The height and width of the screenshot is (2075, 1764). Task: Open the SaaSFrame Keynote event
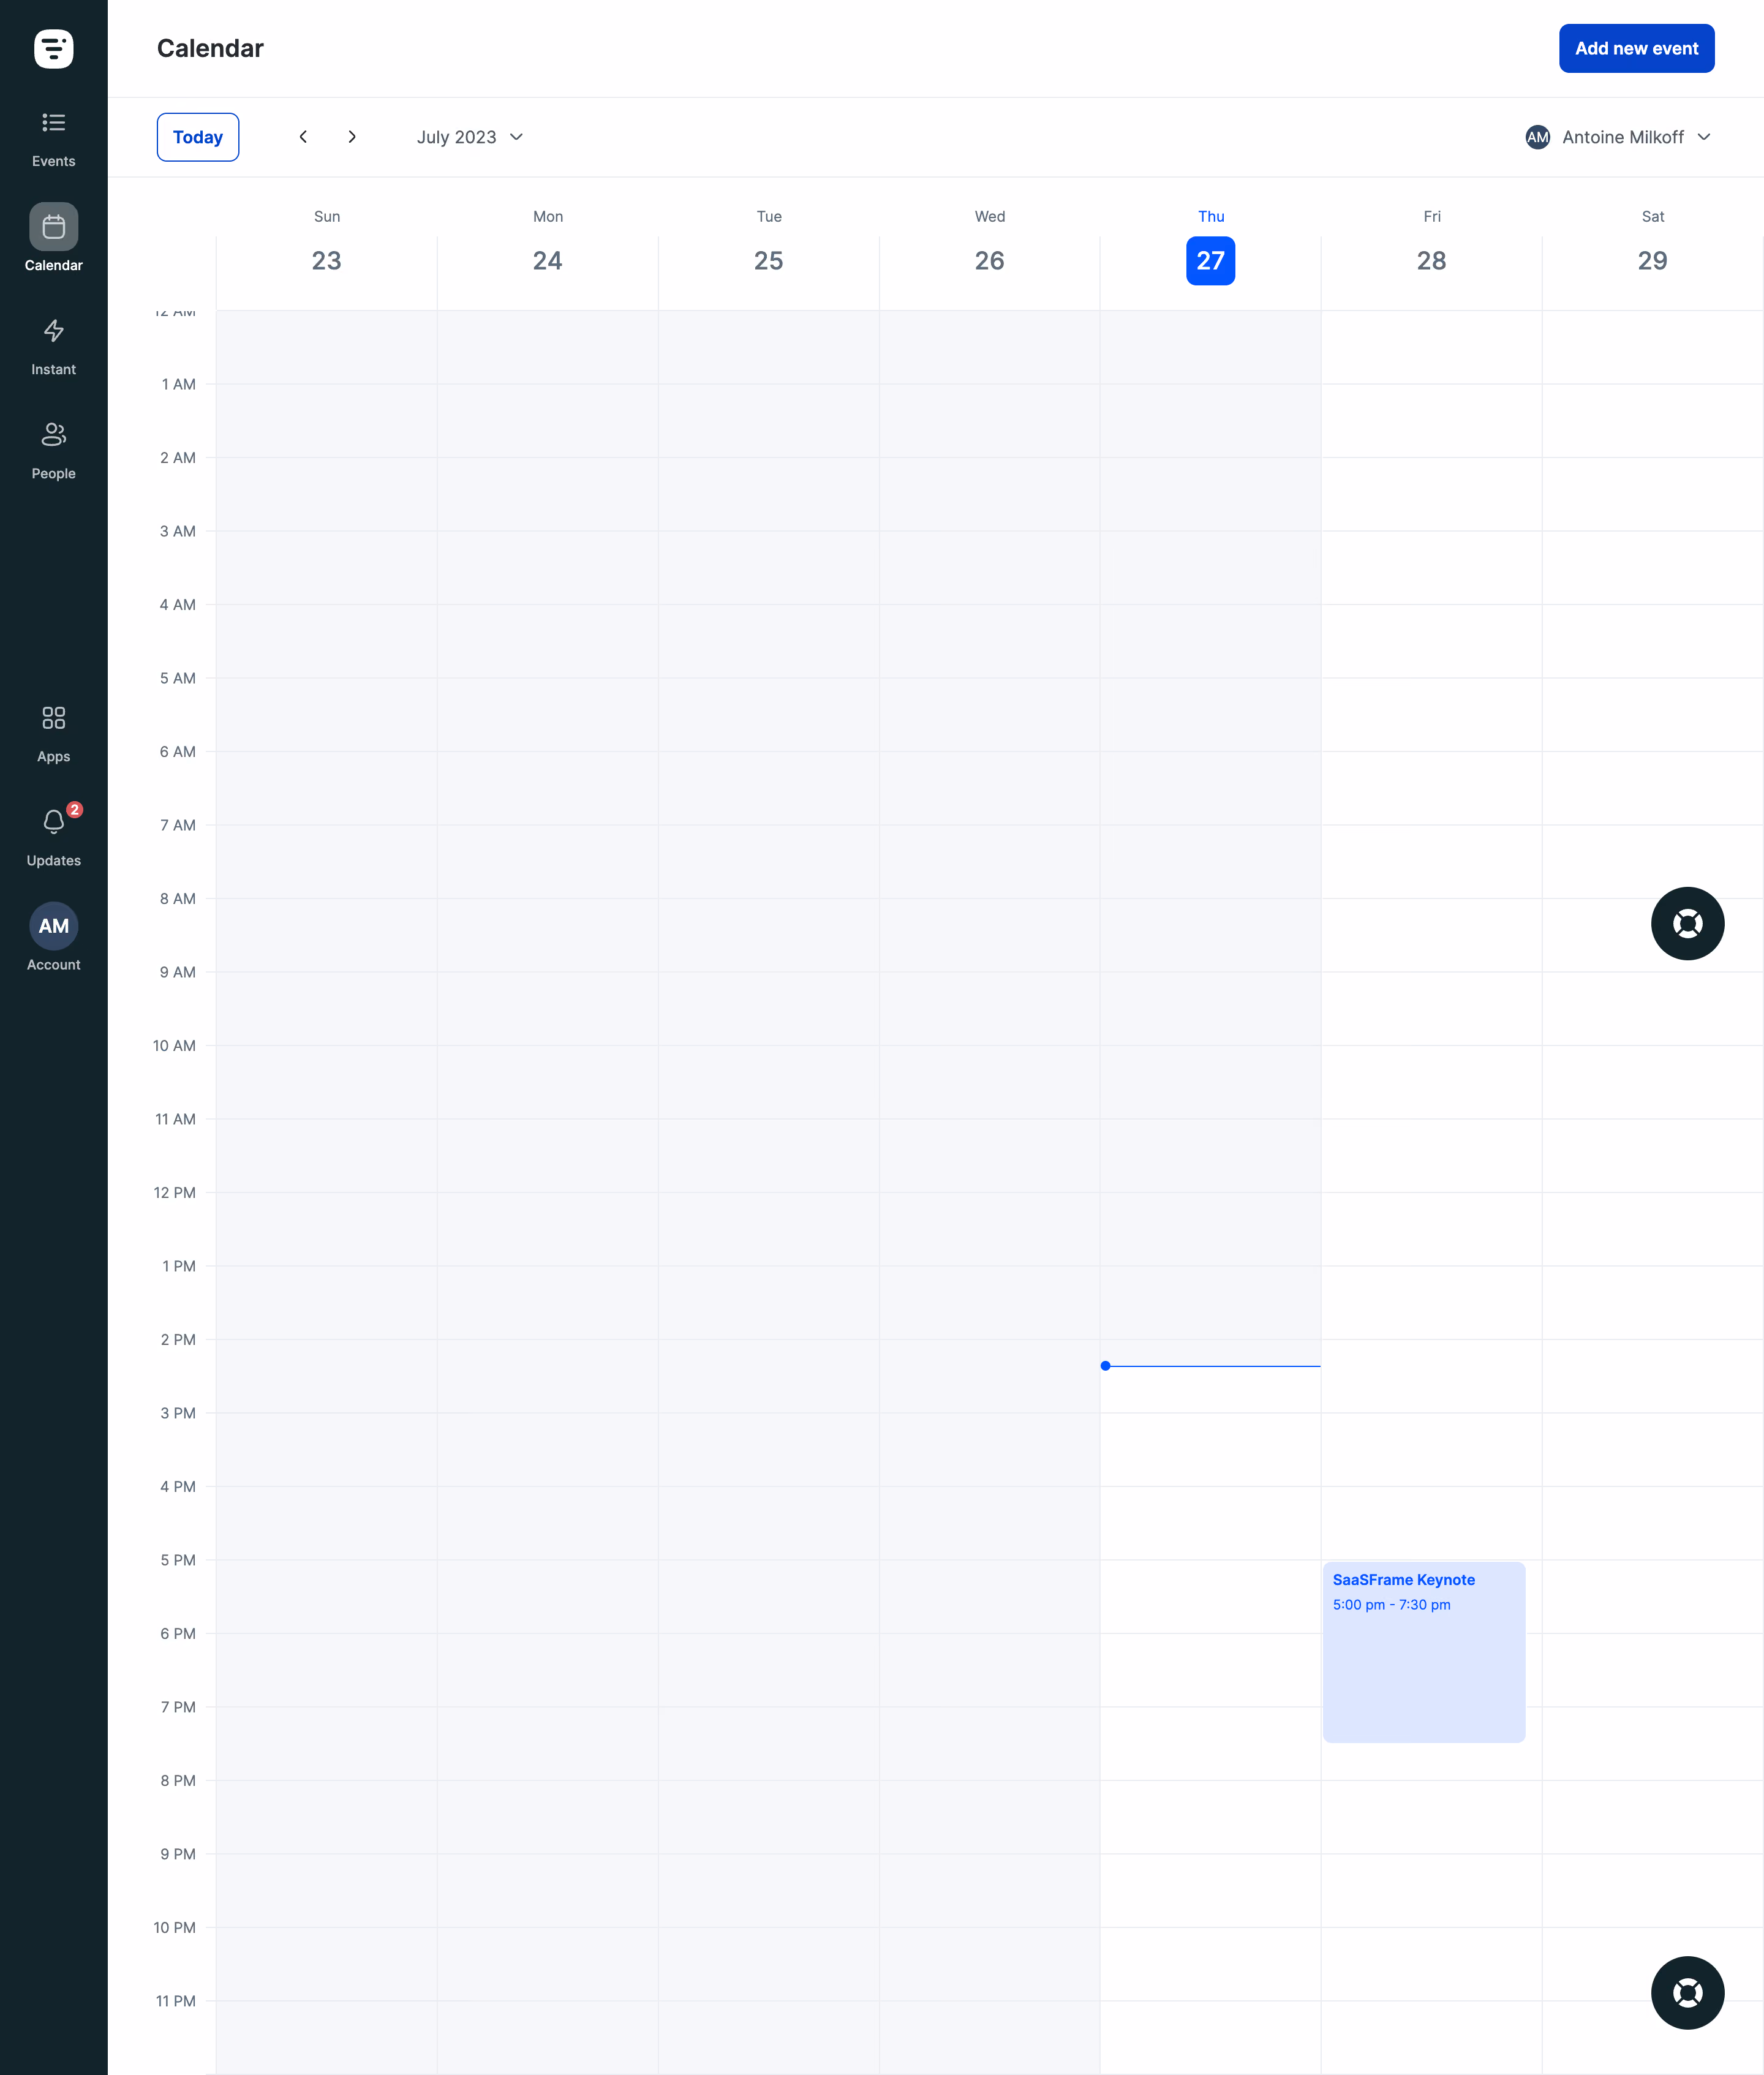click(x=1423, y=1652)
